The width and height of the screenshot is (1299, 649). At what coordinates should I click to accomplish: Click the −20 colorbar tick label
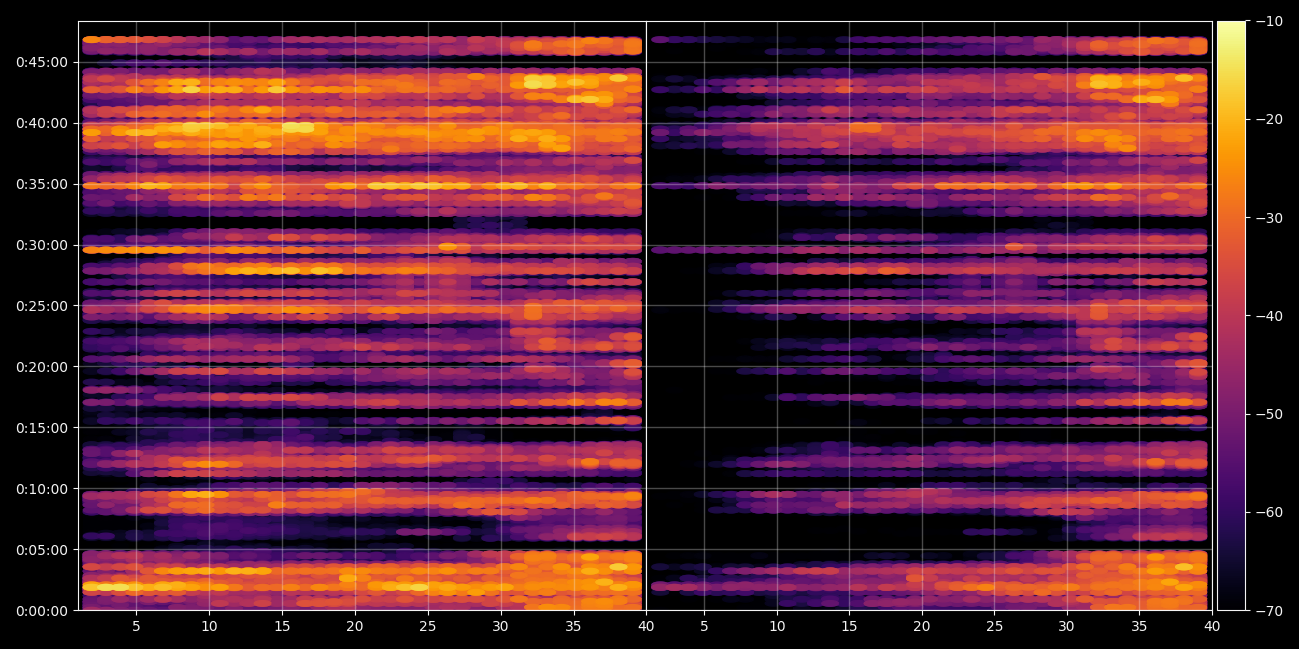pyautogui.click(x=1269, y=119)
